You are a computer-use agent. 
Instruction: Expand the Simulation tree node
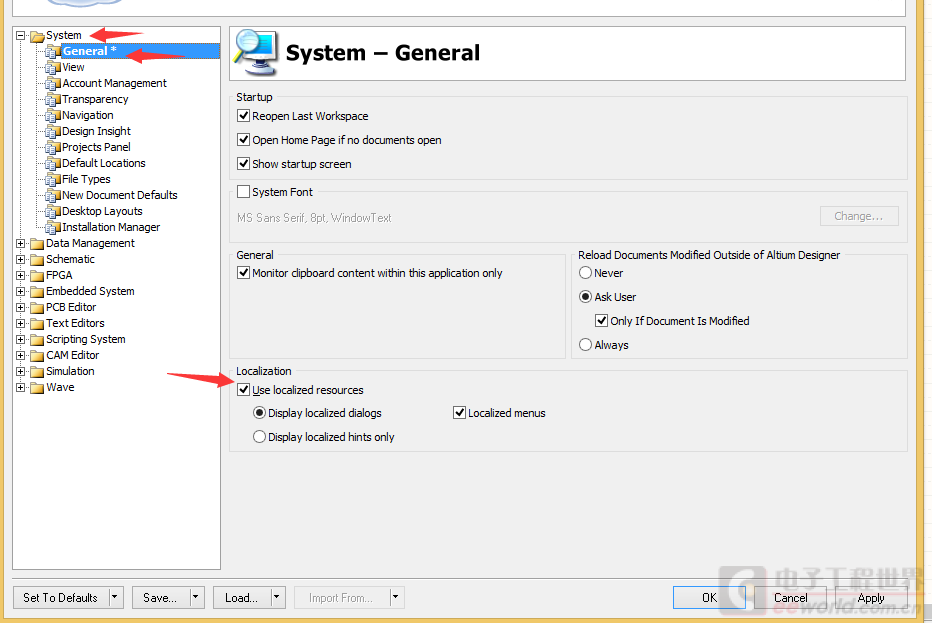point(21,372)
